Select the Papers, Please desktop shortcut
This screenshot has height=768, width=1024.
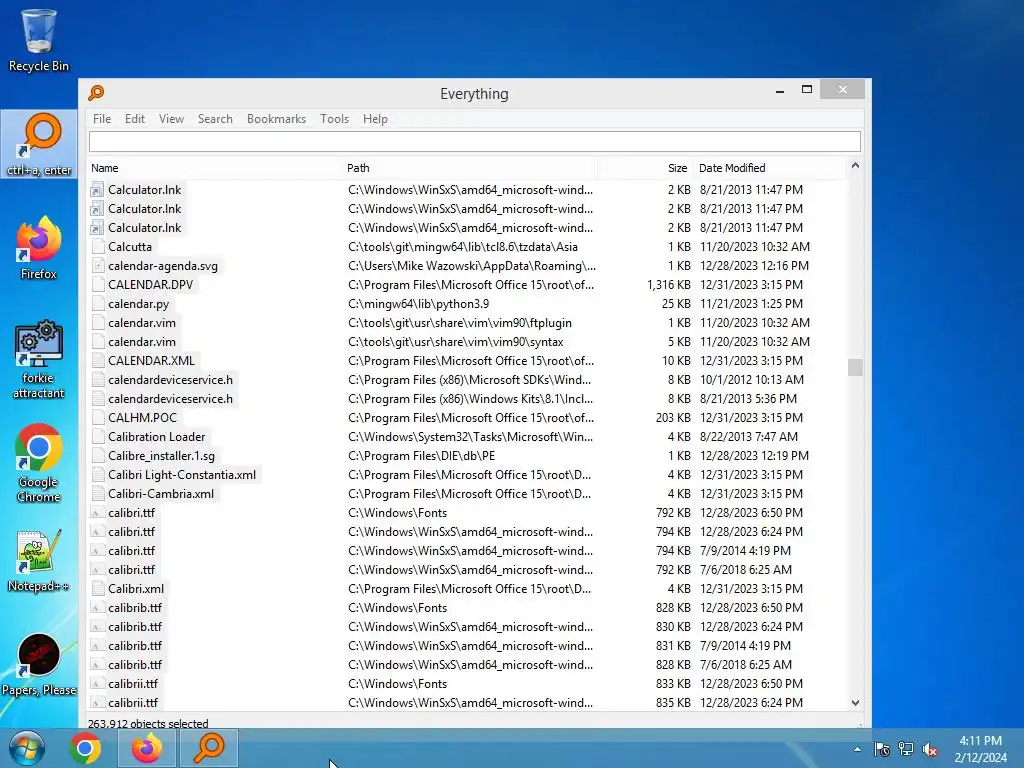(39, 664)
